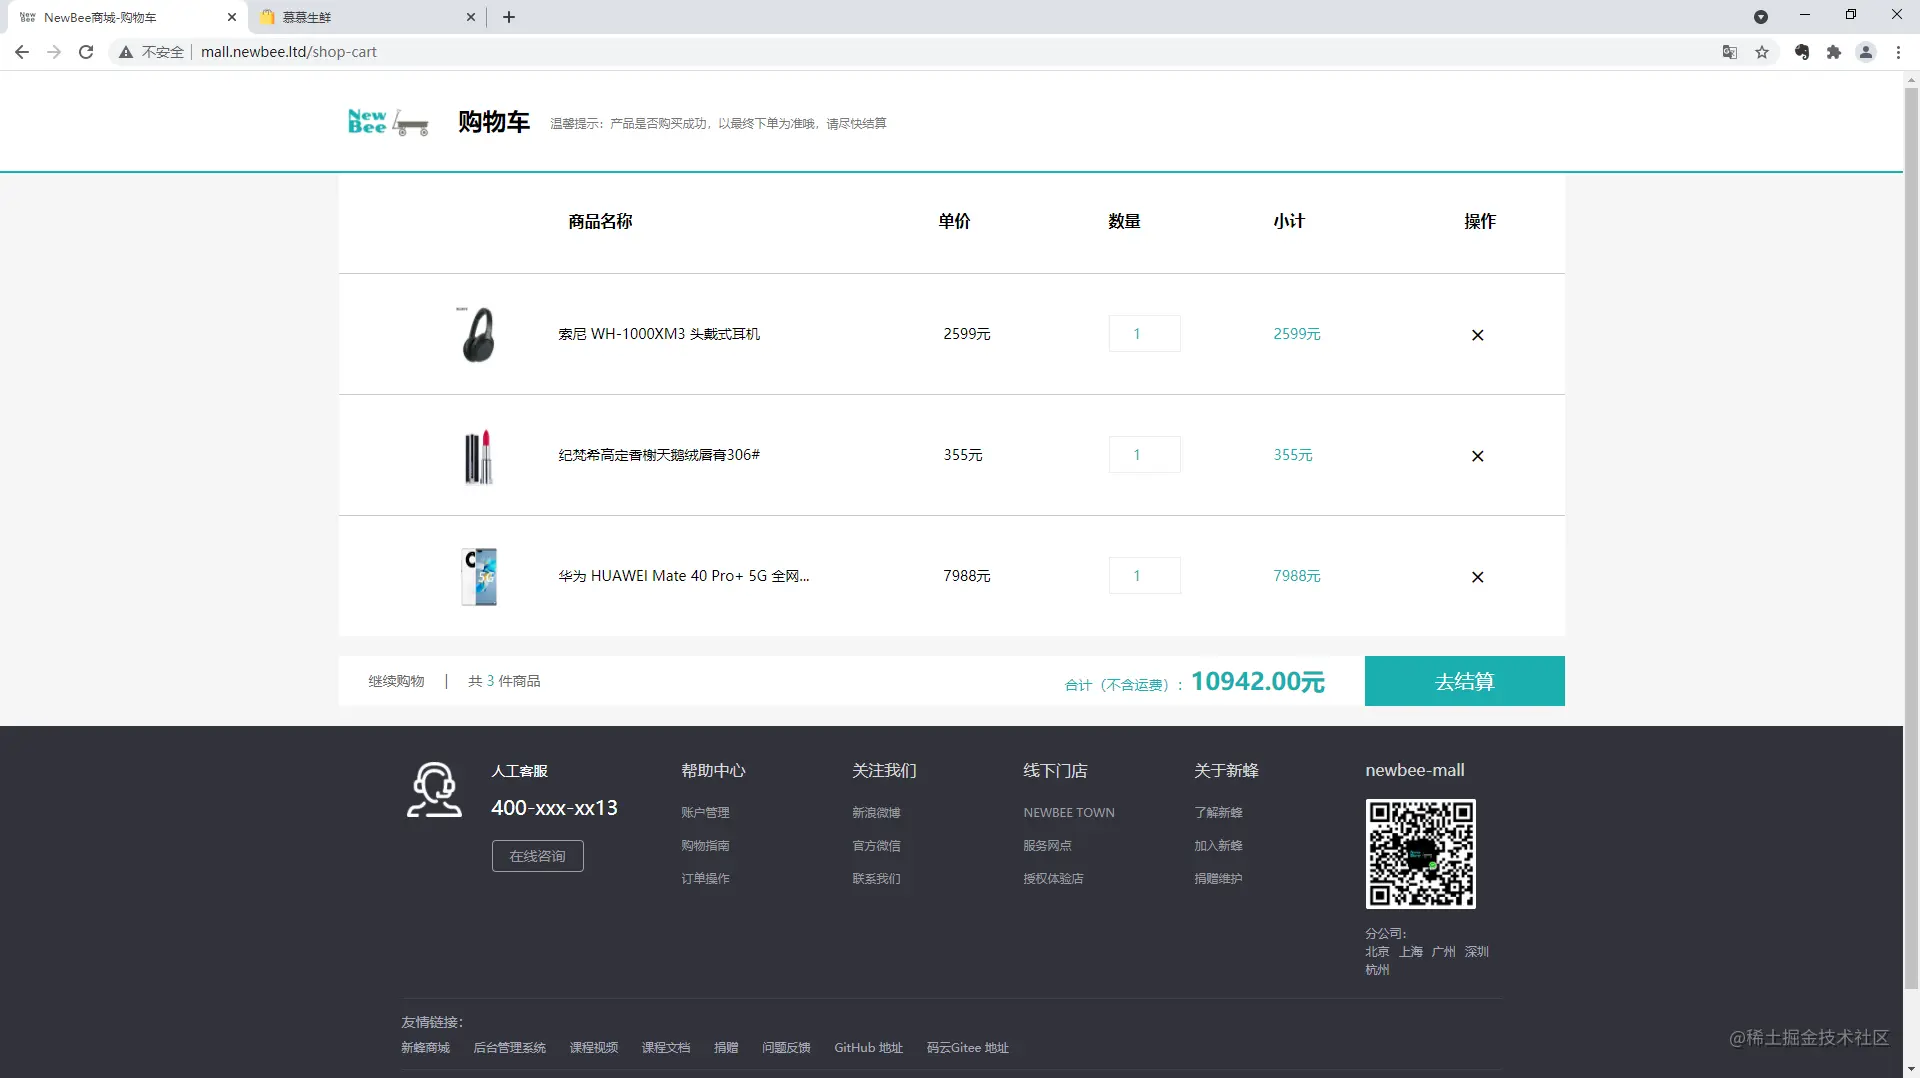
Task: Click the page vertical scrollbar
Action: [x=1911, y=540]
